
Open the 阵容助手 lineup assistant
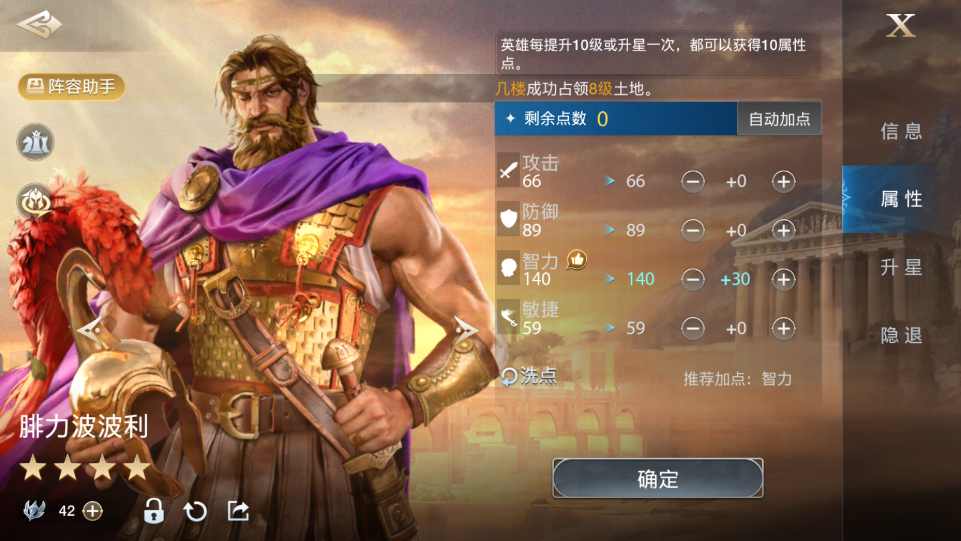pyautogui.click(x=72, y=87)
